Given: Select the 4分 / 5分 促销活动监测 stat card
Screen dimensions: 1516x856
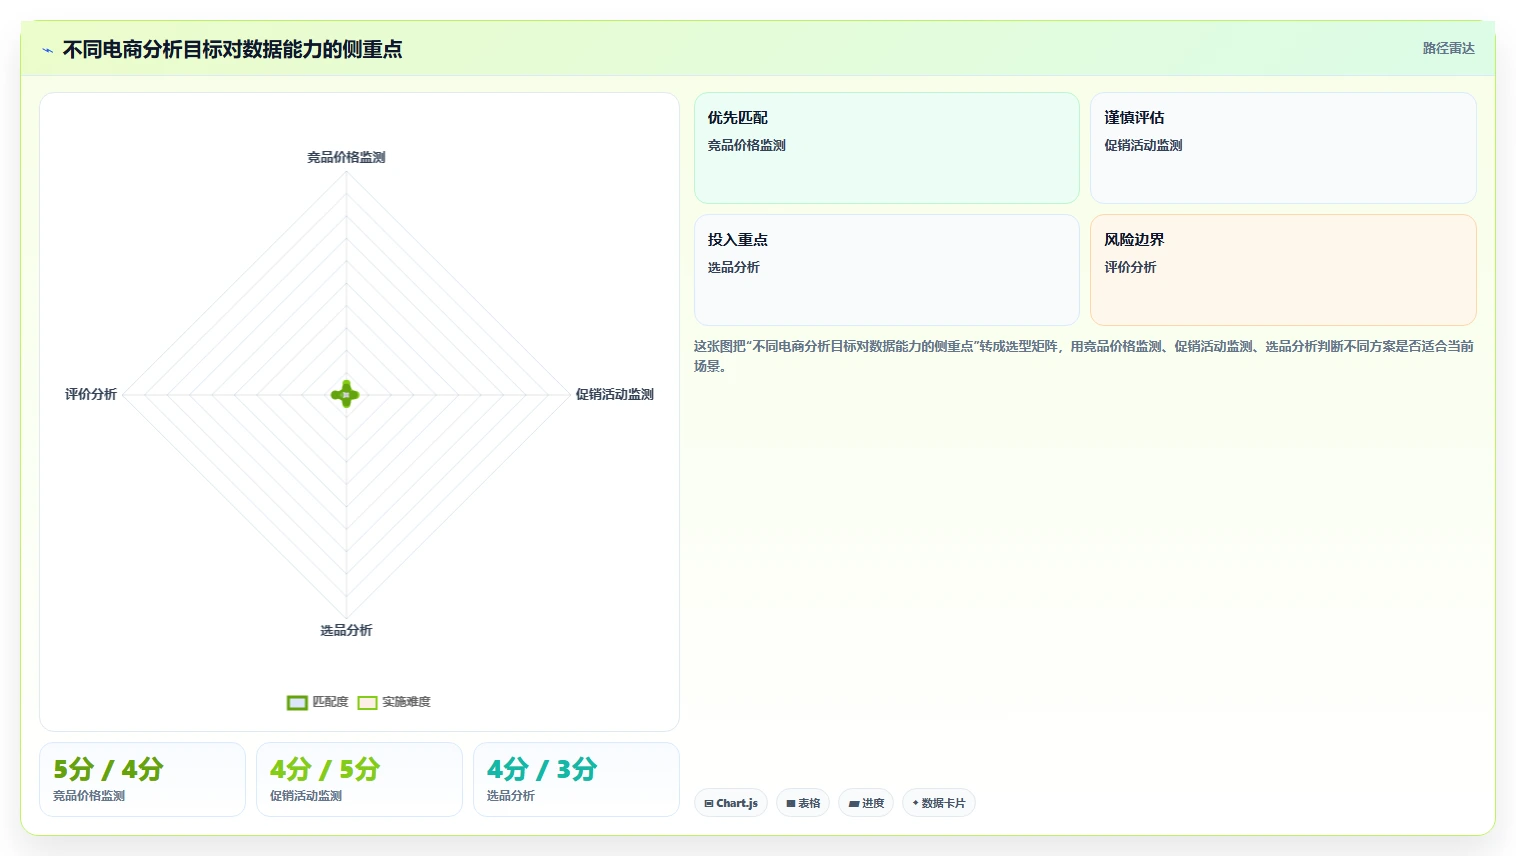Looking at the screenshot, I should (359, 779).
